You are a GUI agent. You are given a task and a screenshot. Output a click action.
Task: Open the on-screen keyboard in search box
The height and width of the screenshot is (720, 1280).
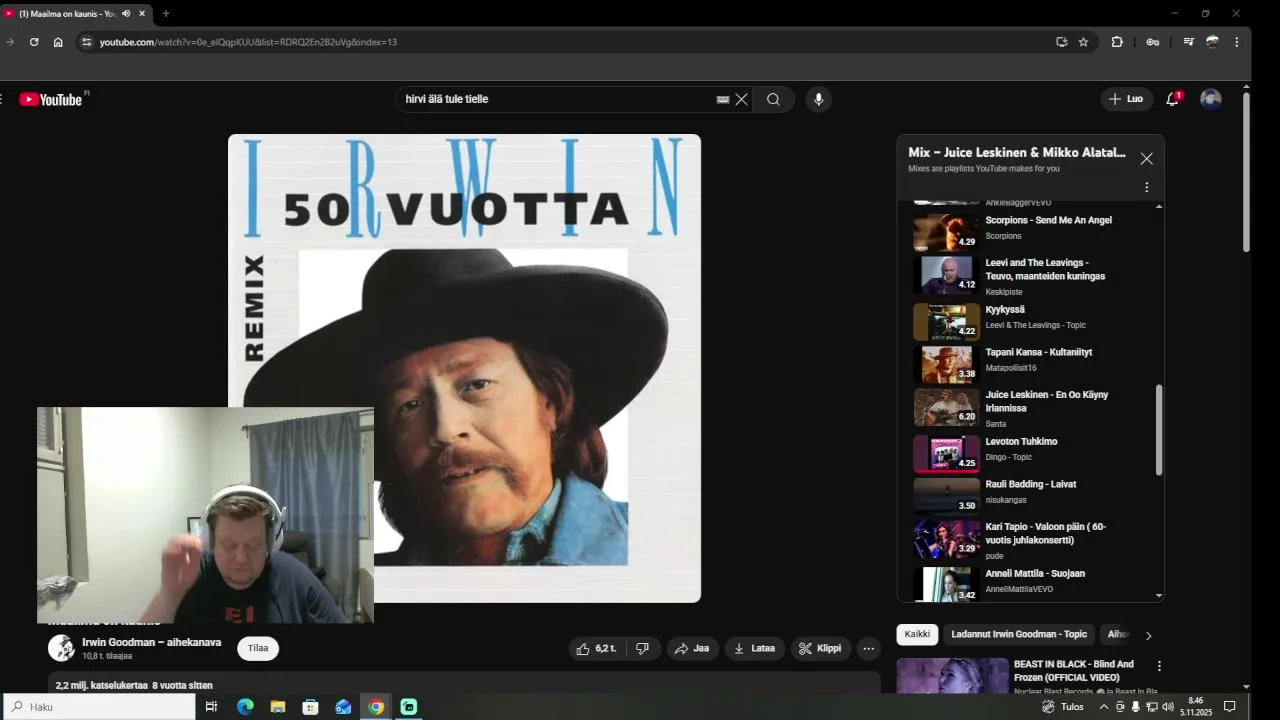click(x=723, y=99)
